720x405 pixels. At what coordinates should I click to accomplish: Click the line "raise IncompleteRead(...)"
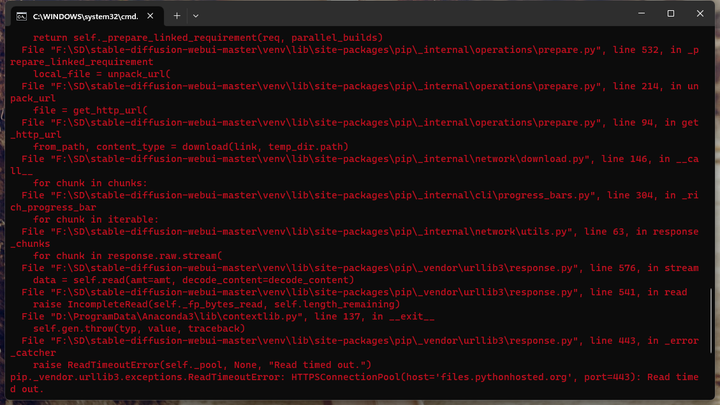click(216, 304)
